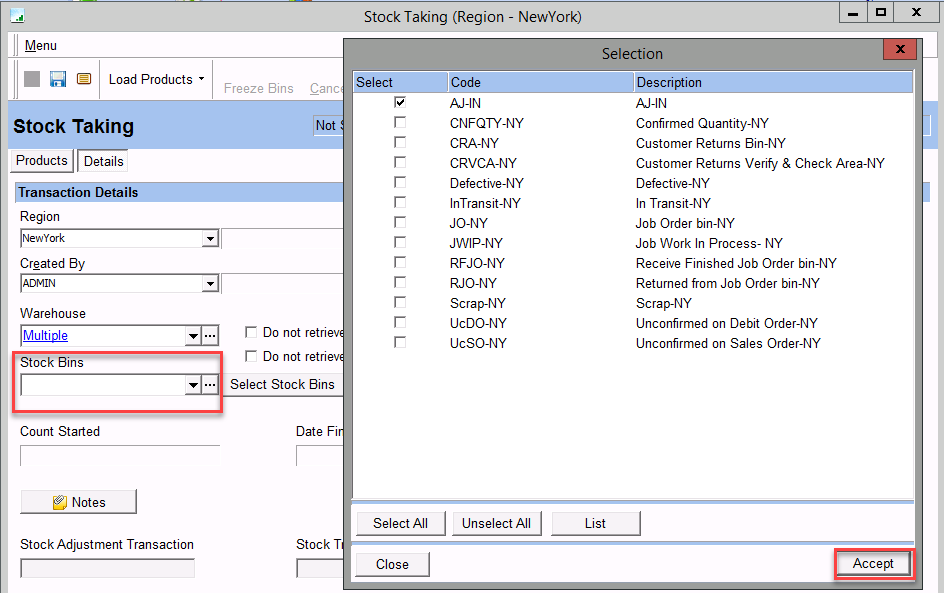Click the Select All button
Image resolution: width=944 pixels, height=593 pixels.
click(x=400, y=523)
